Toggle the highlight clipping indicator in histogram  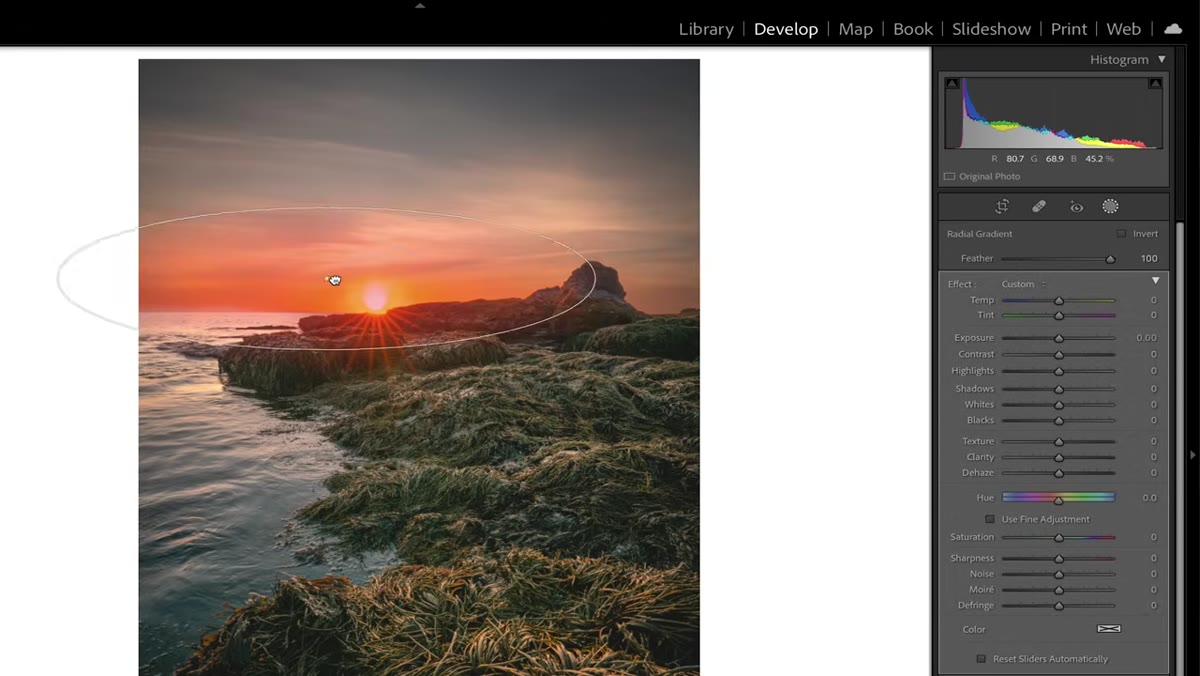[1155, 84]
